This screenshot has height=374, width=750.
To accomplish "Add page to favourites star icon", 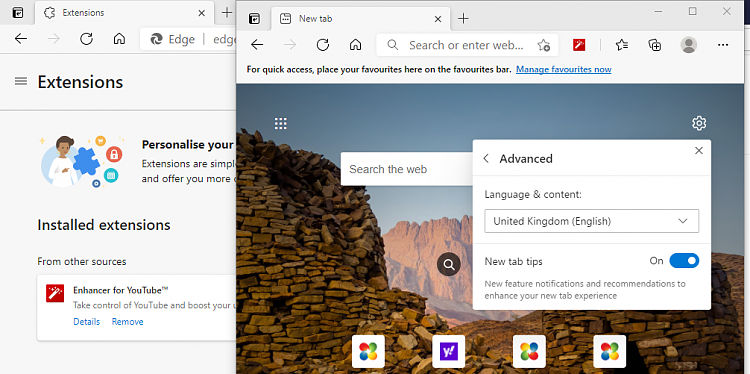I will pyautogui.click(x=543, y=45).
